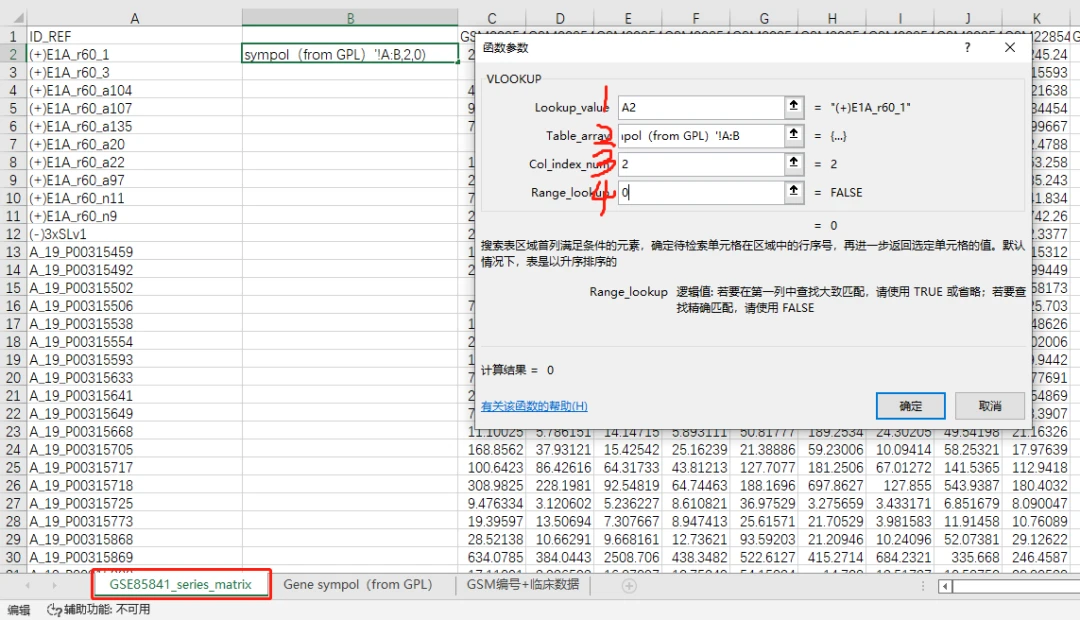The width and height of the screenshot is (1080, 620).
Task: Switch to GSM编号+临床数据 sheet tab
Action: tap(522, 584)
